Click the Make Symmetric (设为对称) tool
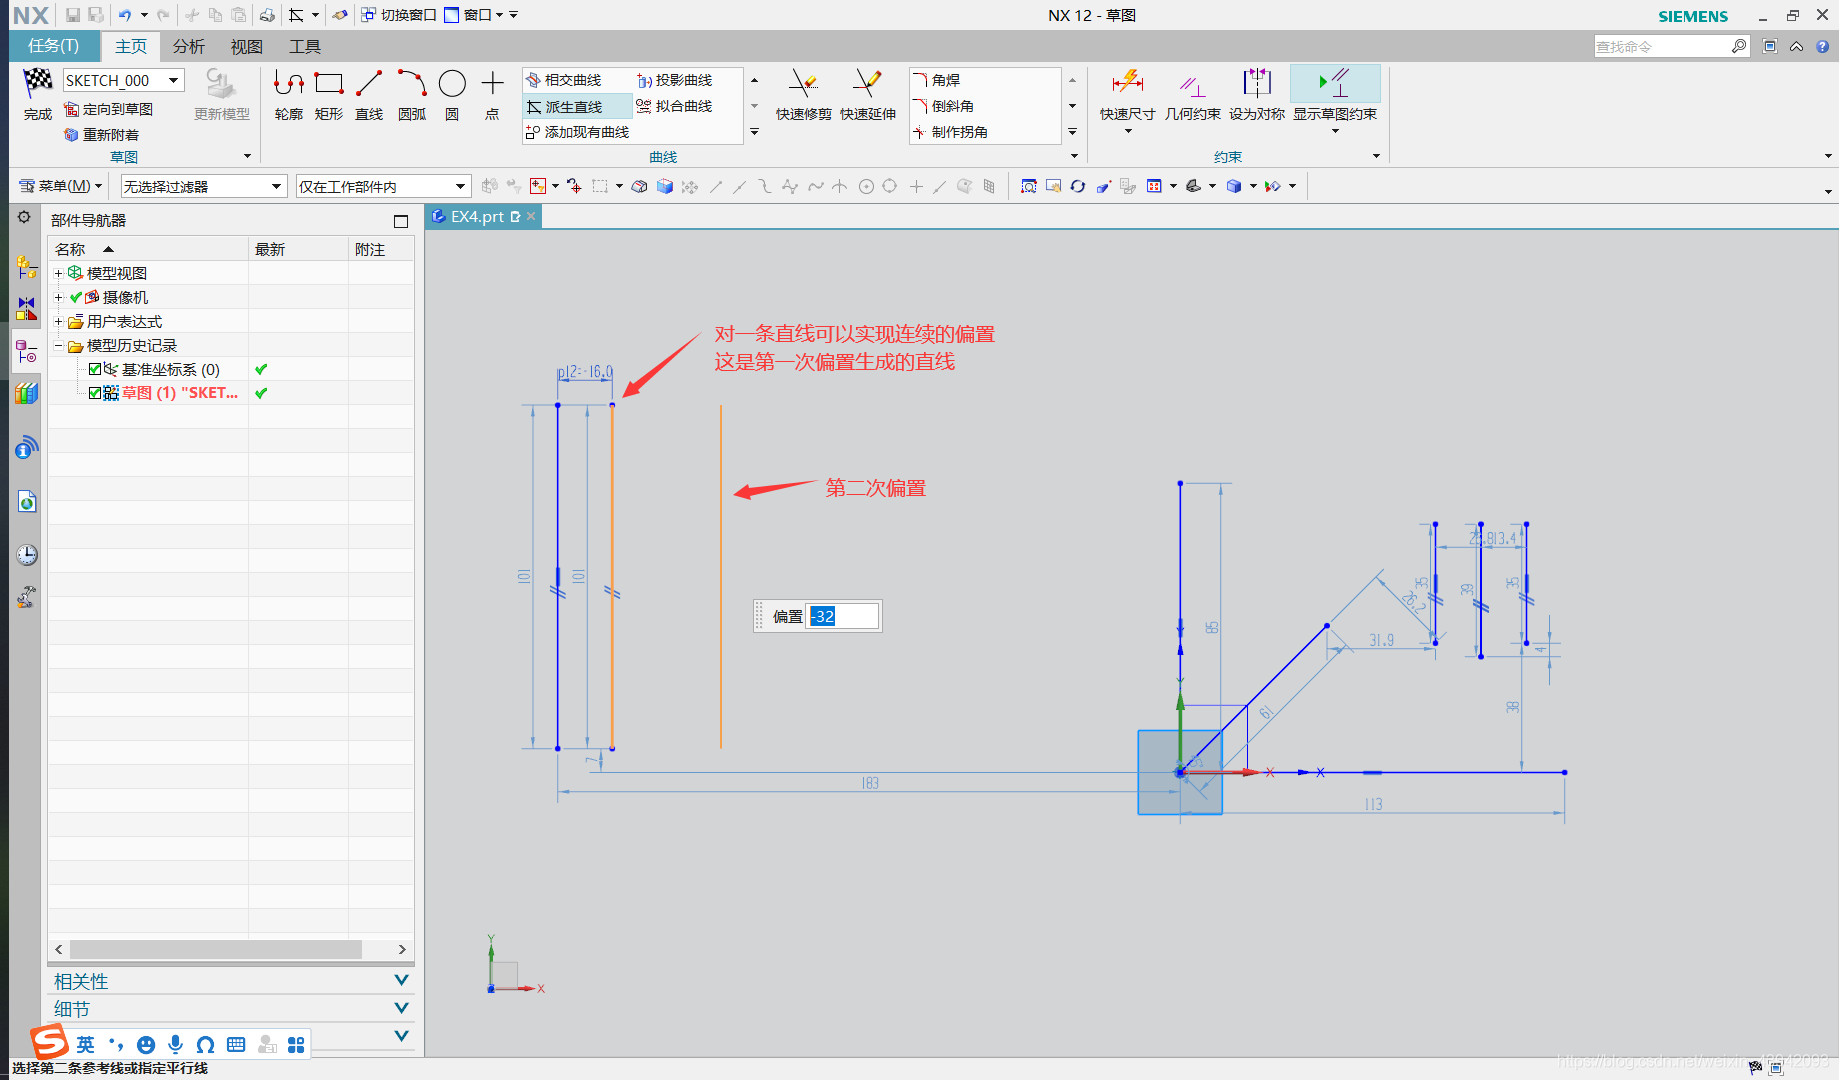 pyautogui.click(x=1256, y=95)
